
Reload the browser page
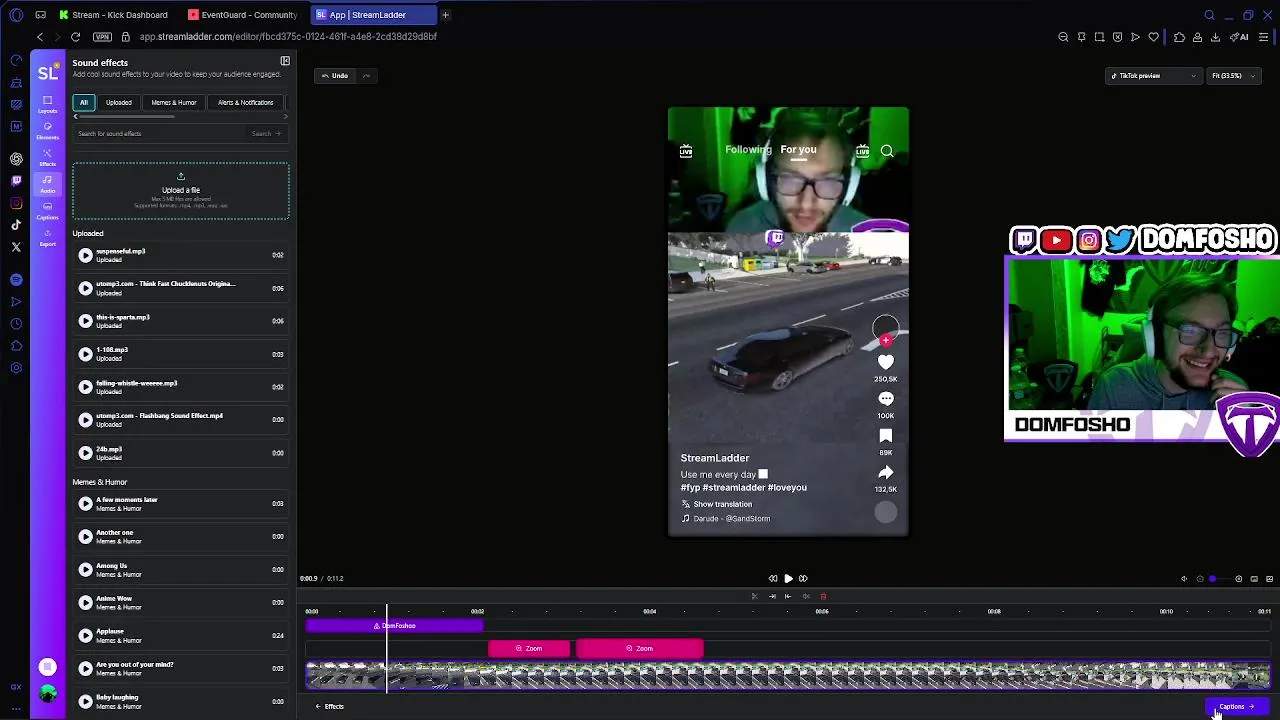point(75,37)
